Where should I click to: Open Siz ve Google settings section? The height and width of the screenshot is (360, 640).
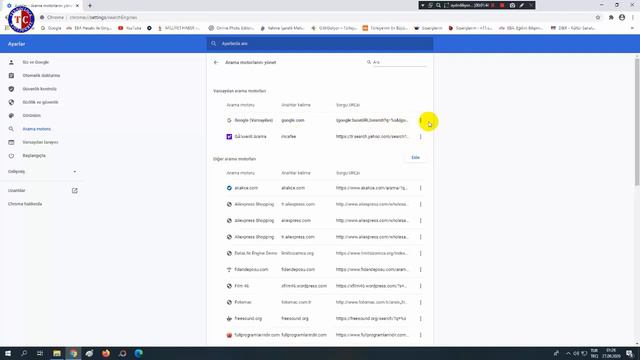point(36,62)
